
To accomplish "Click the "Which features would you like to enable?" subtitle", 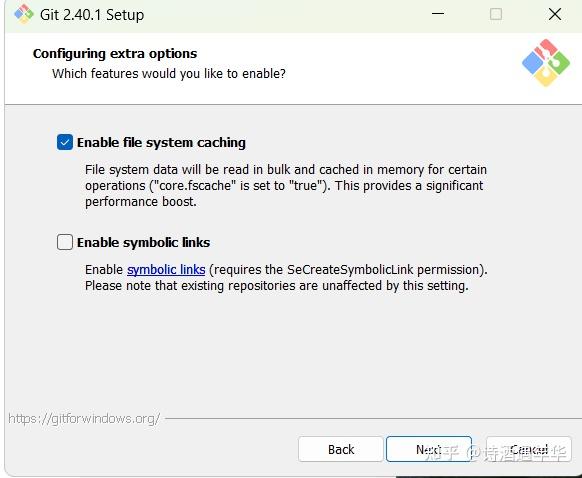I will [x=169, y=73].
